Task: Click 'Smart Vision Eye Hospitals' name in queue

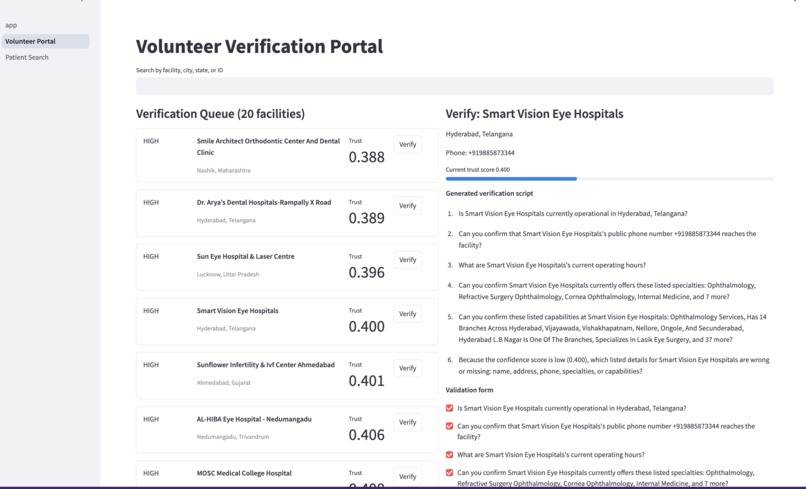Action: point(237,311)
